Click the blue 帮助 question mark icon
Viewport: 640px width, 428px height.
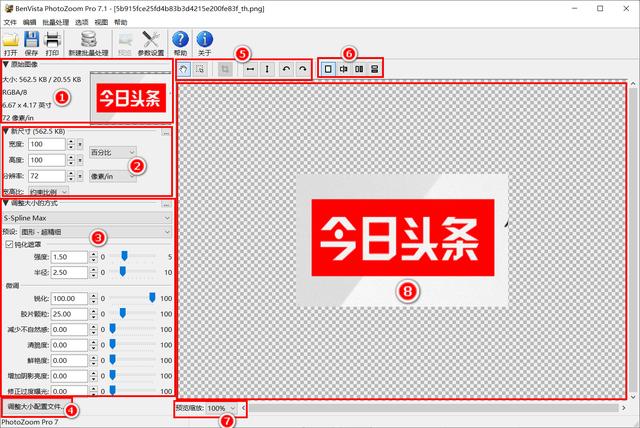180,40
